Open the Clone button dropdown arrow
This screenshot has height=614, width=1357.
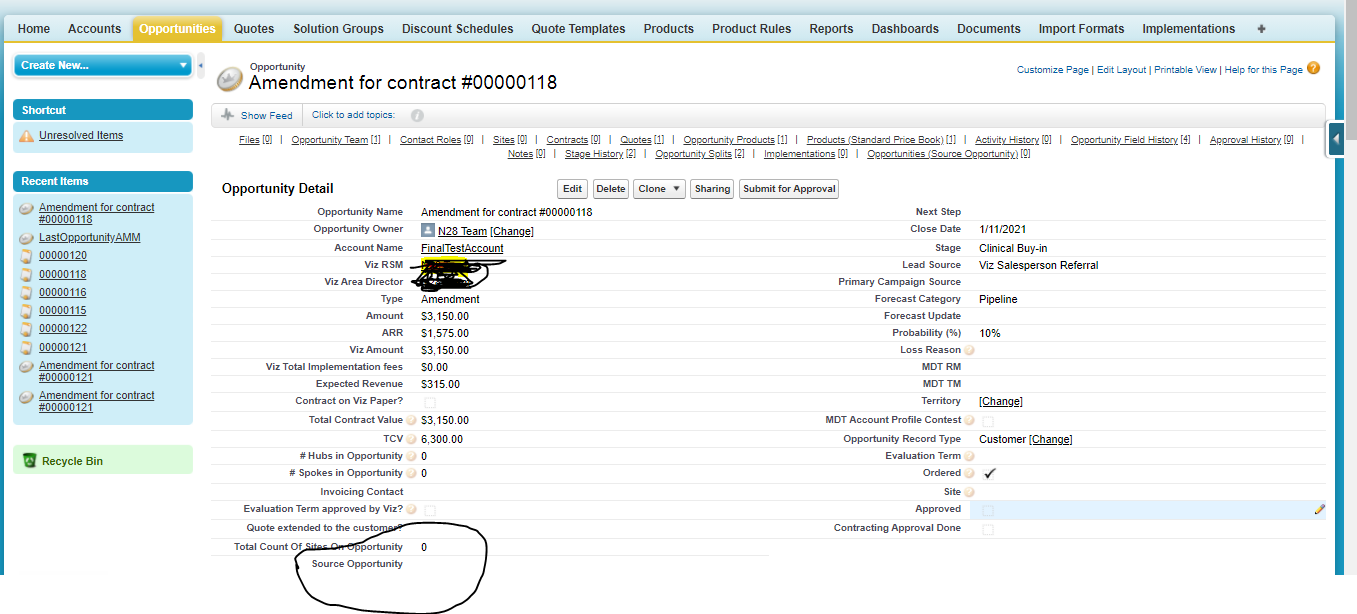[677, 189]
